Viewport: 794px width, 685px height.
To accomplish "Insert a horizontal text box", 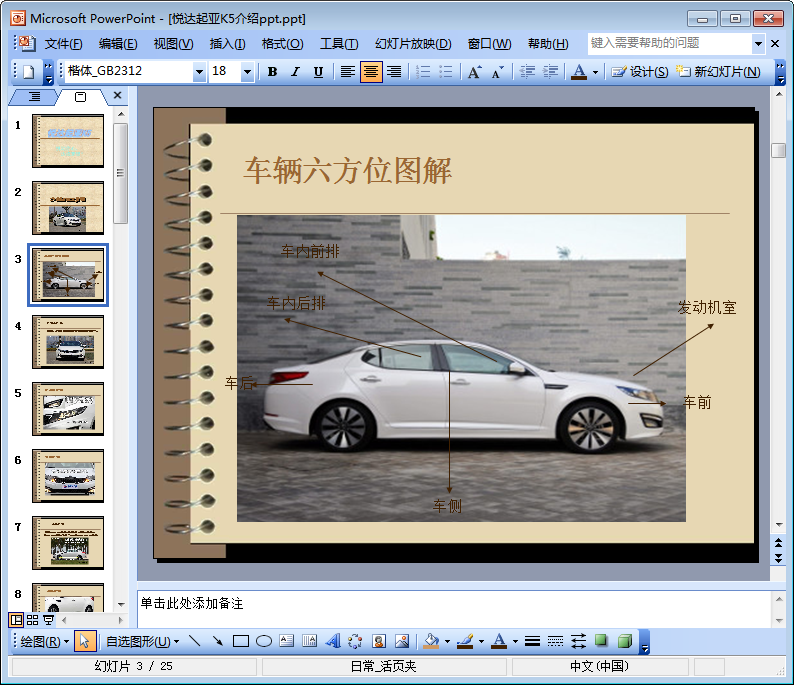I will (287, 641).
